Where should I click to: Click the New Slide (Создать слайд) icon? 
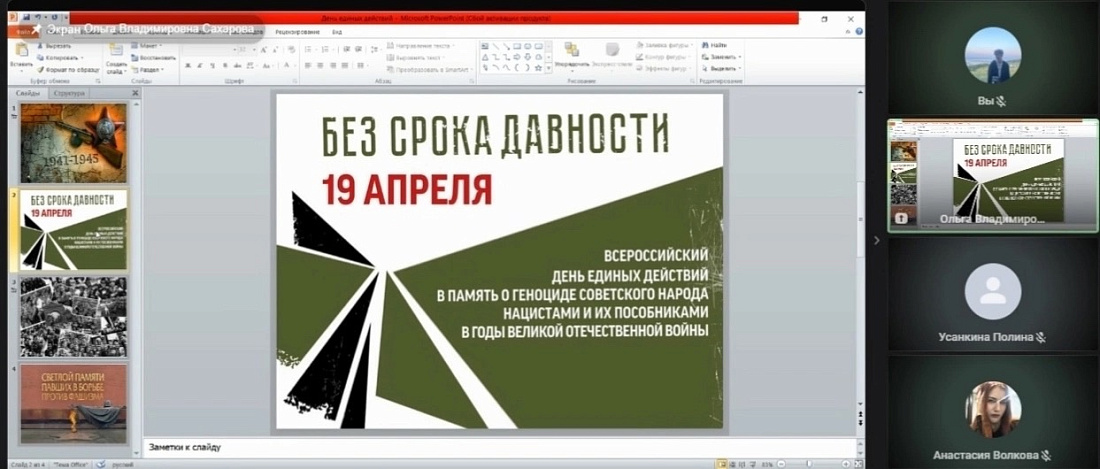[116, 49]
